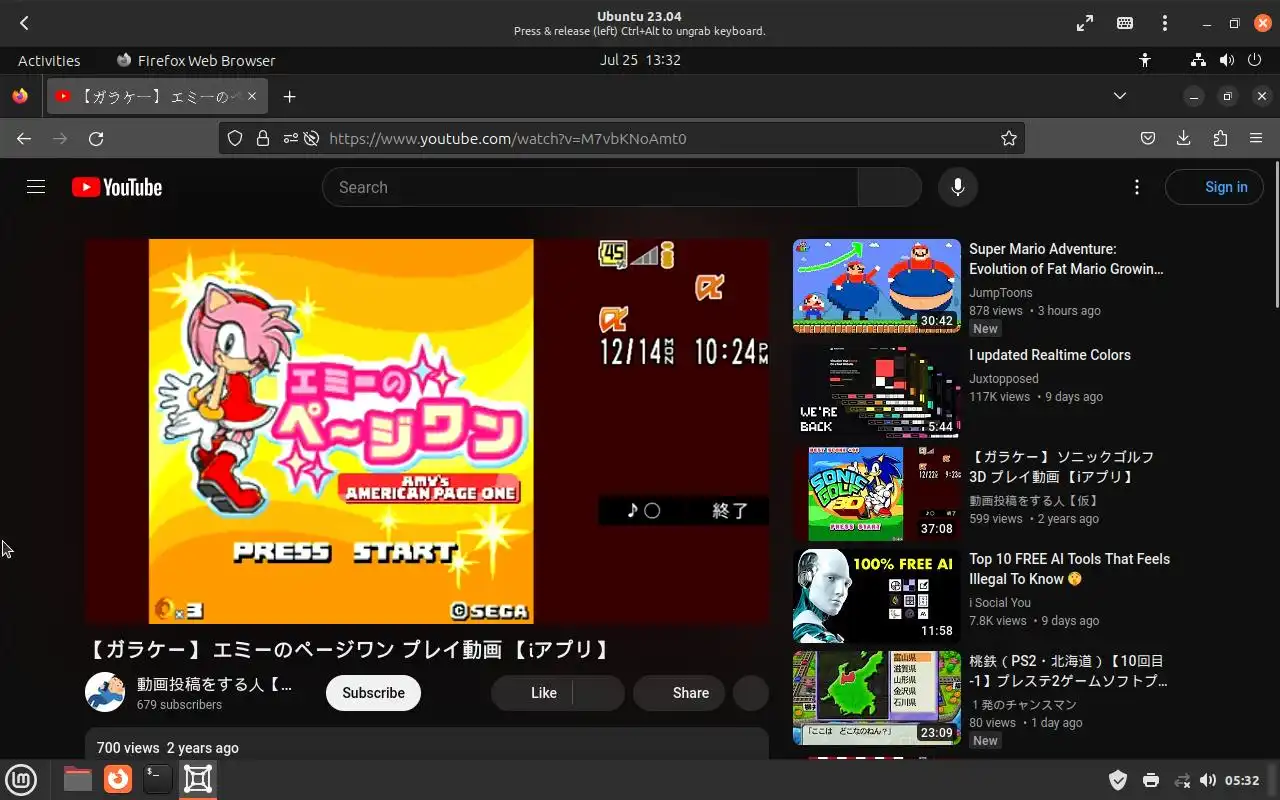Open the host taskbar volume icon
The width and height of the screenshot is (1280, 800).
1208,780
